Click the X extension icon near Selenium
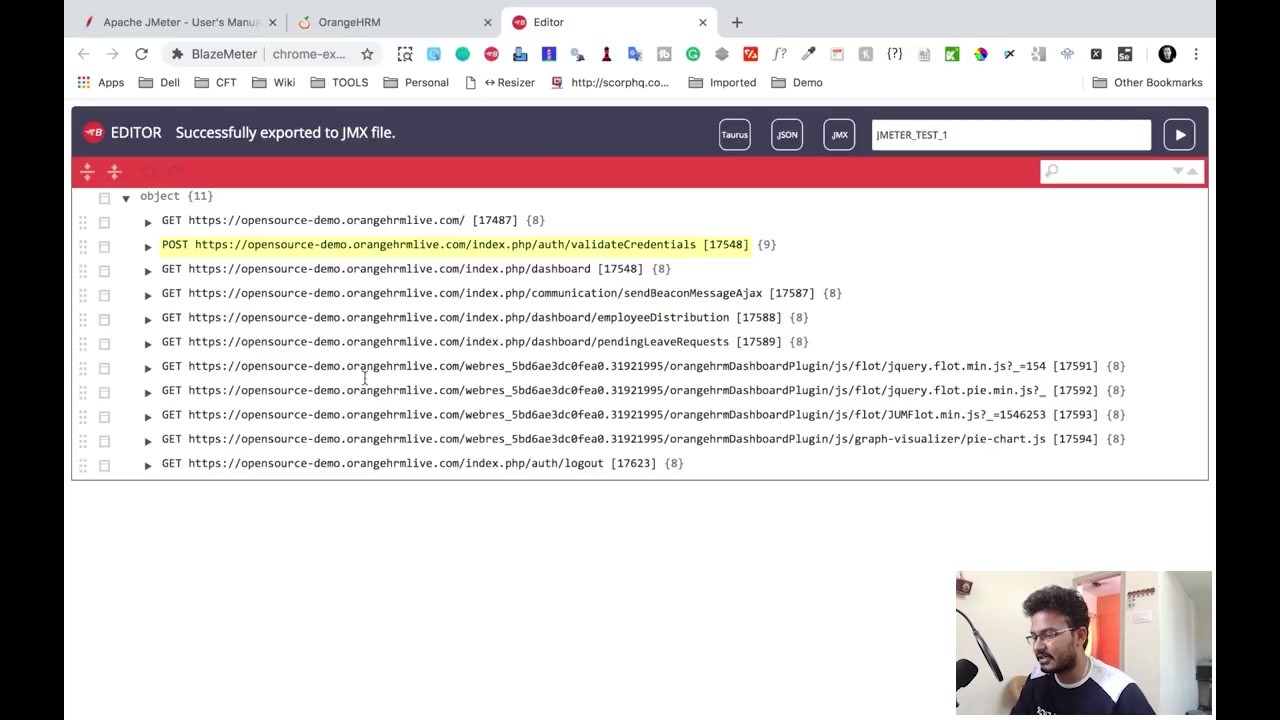 coord(1096,54)
